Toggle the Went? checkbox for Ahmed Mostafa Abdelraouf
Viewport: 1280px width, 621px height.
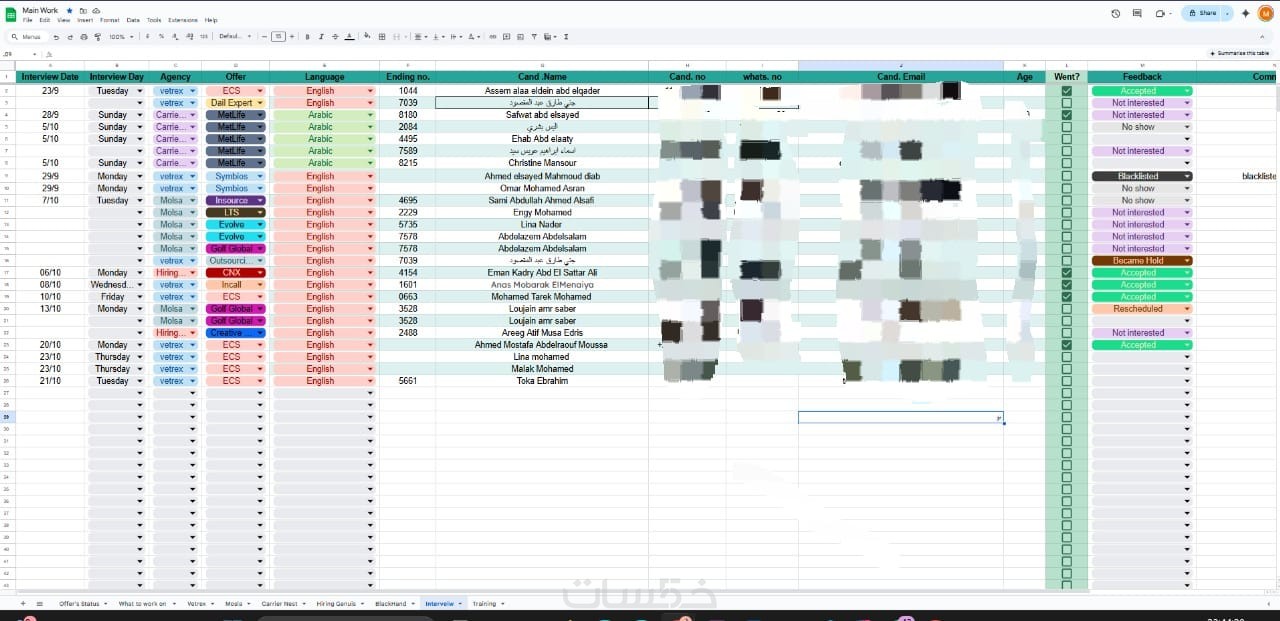pos(1066,345)
